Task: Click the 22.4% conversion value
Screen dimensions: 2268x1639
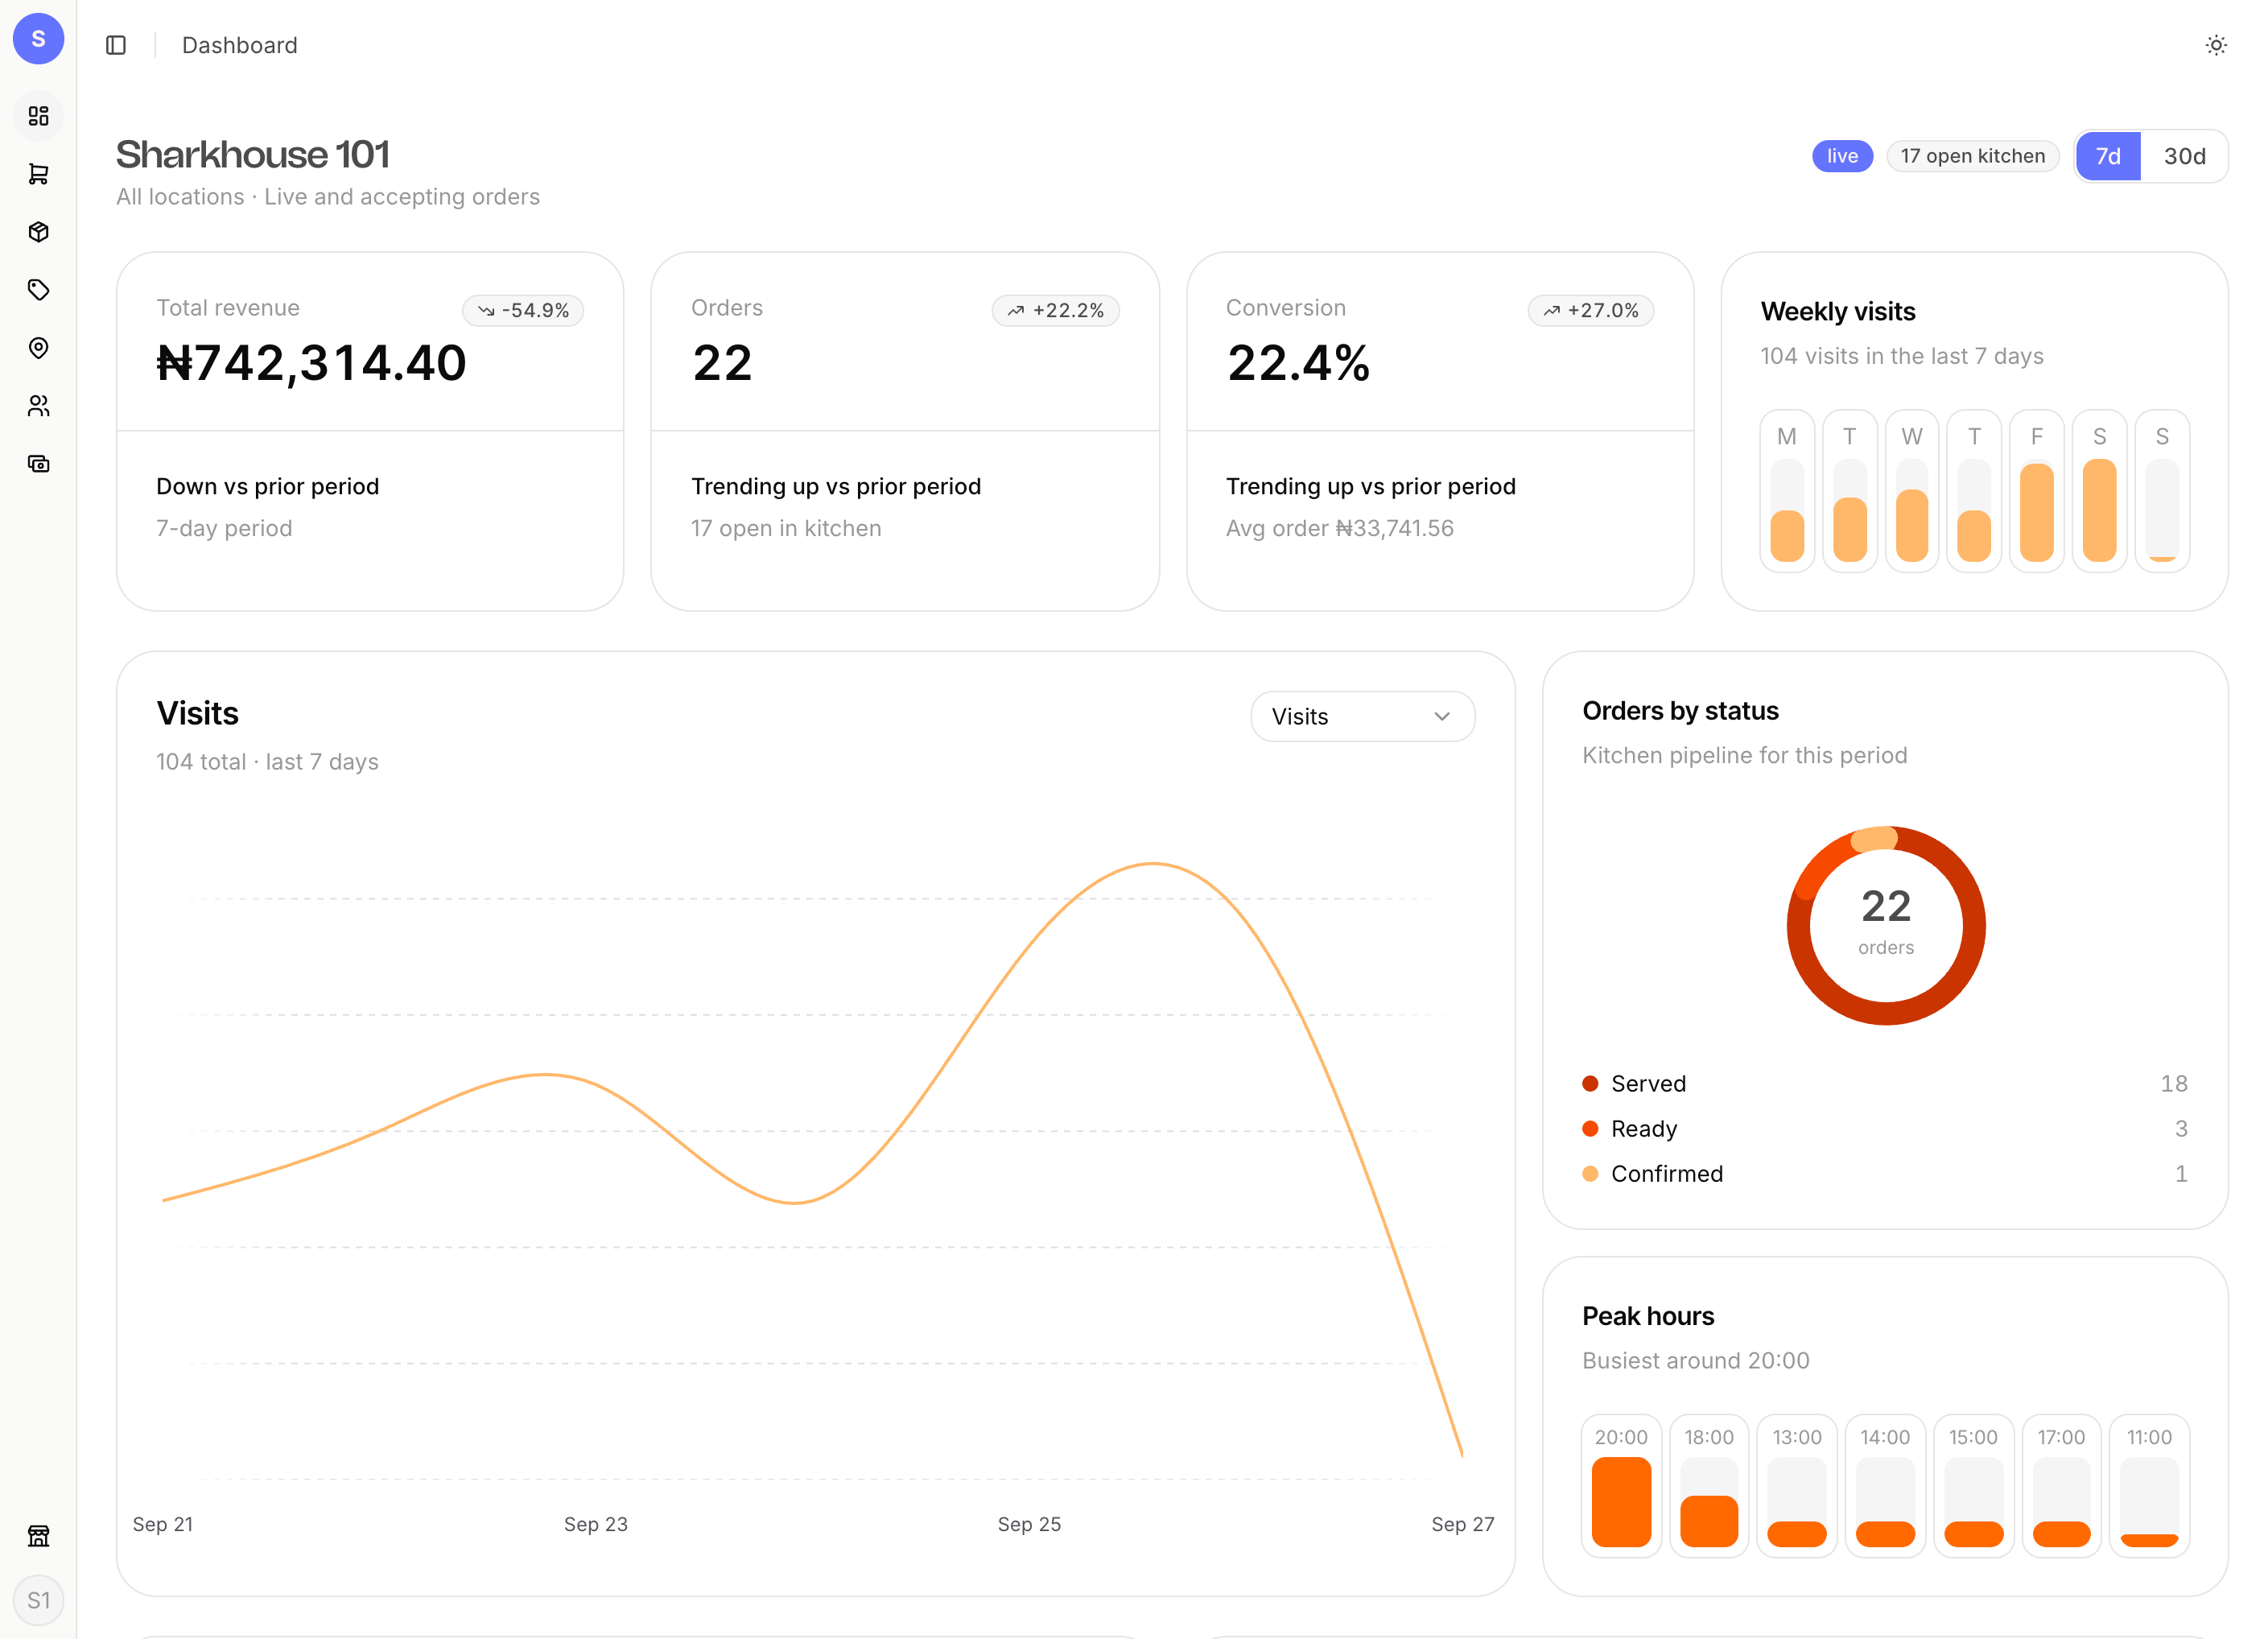Action: 1298,362
